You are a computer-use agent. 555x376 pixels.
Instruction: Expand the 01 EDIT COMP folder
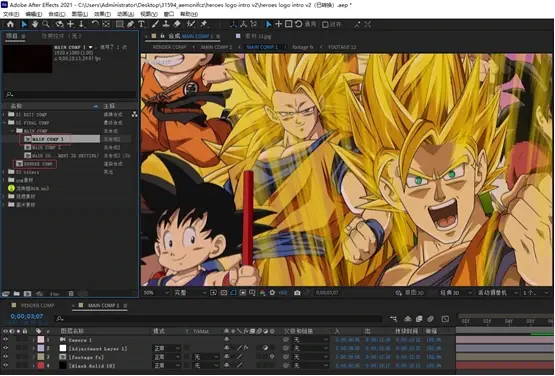pyautogui.click(x=4, y=114)
